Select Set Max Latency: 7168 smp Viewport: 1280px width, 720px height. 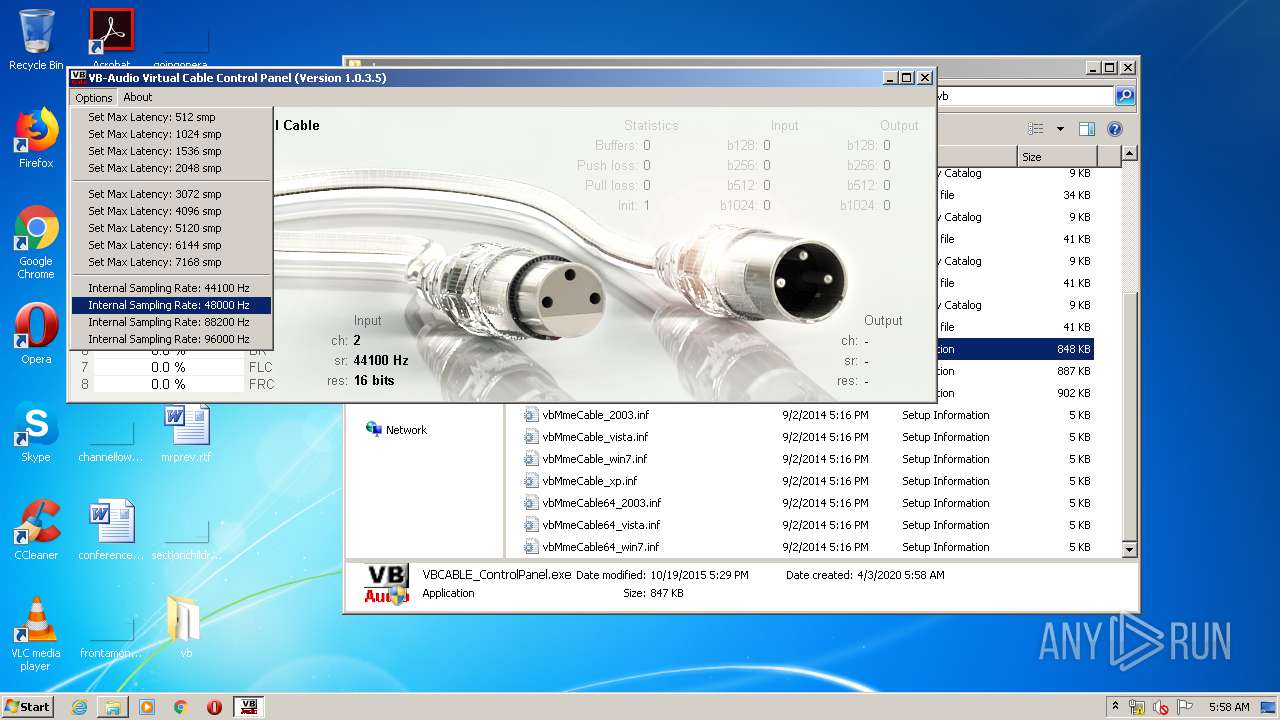click(x=171, y=262)
